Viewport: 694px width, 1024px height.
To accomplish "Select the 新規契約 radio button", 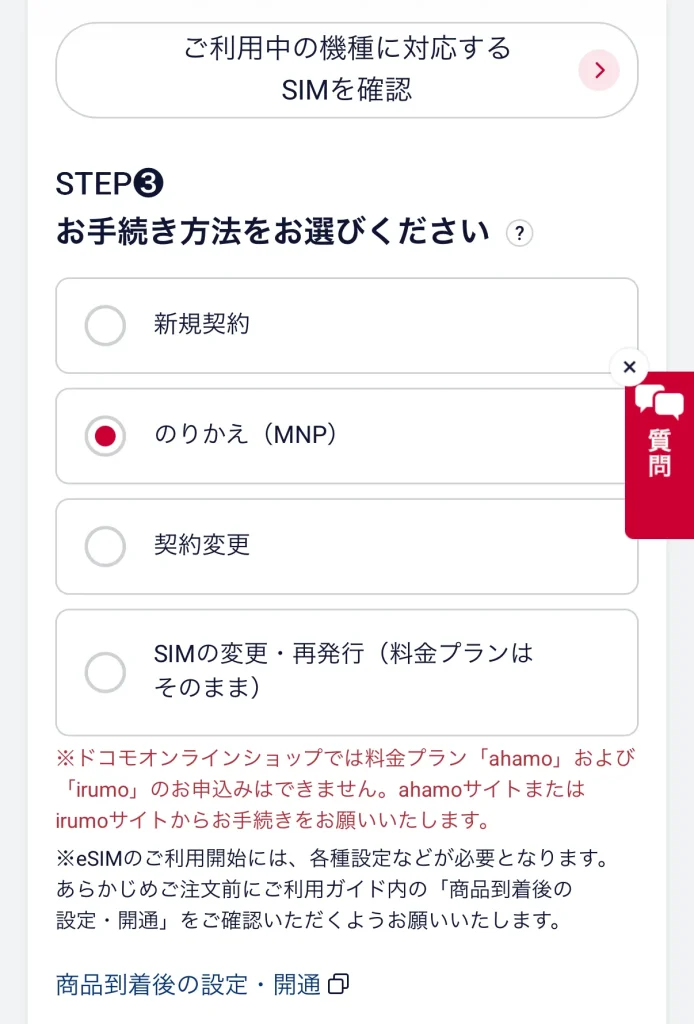I will coord(105,325).
